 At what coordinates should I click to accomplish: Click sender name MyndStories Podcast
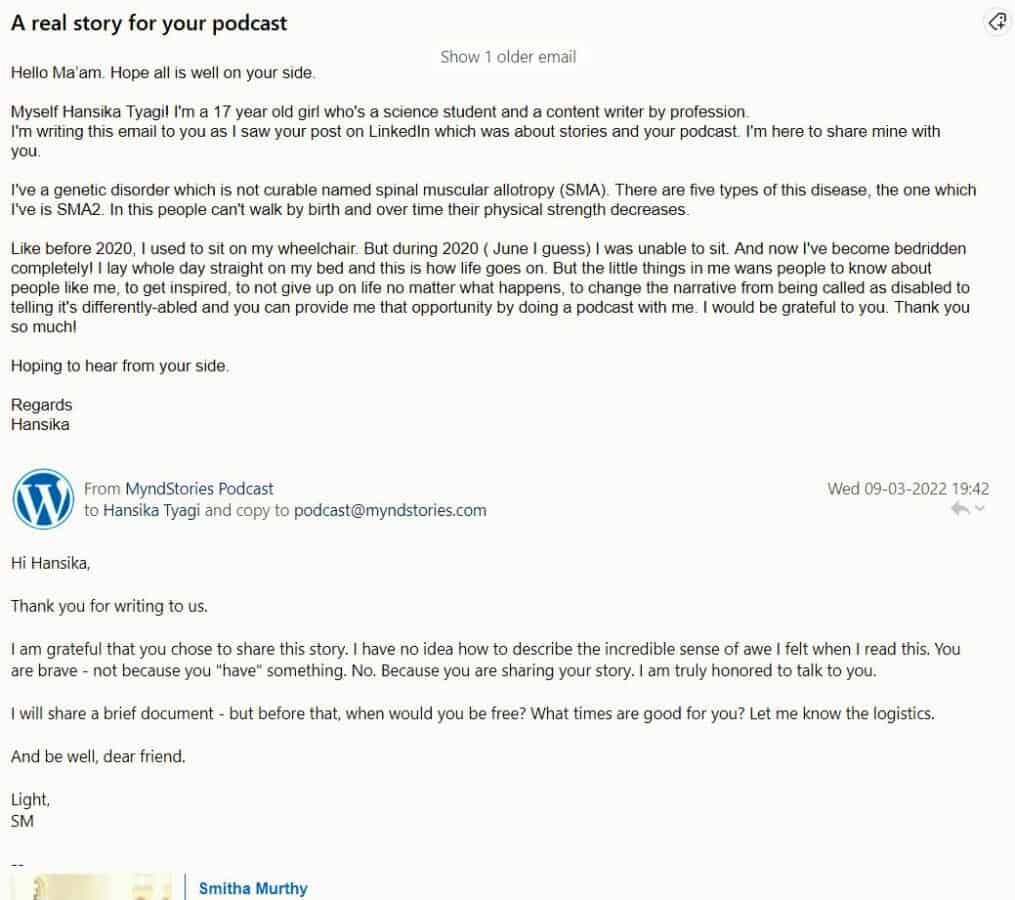tap(199, 489)
